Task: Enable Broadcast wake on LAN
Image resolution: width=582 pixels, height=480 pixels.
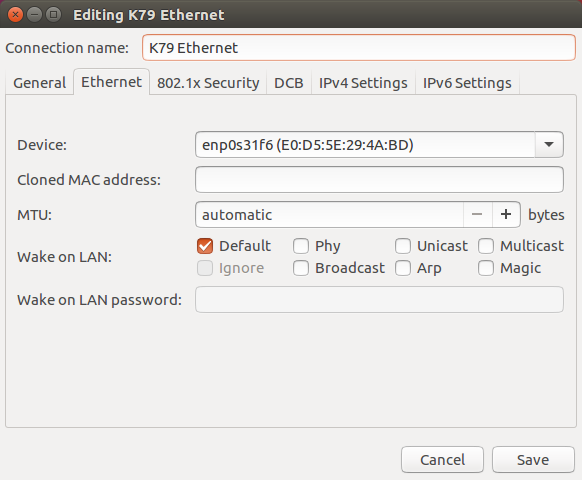Action: (x=301, y=268)
